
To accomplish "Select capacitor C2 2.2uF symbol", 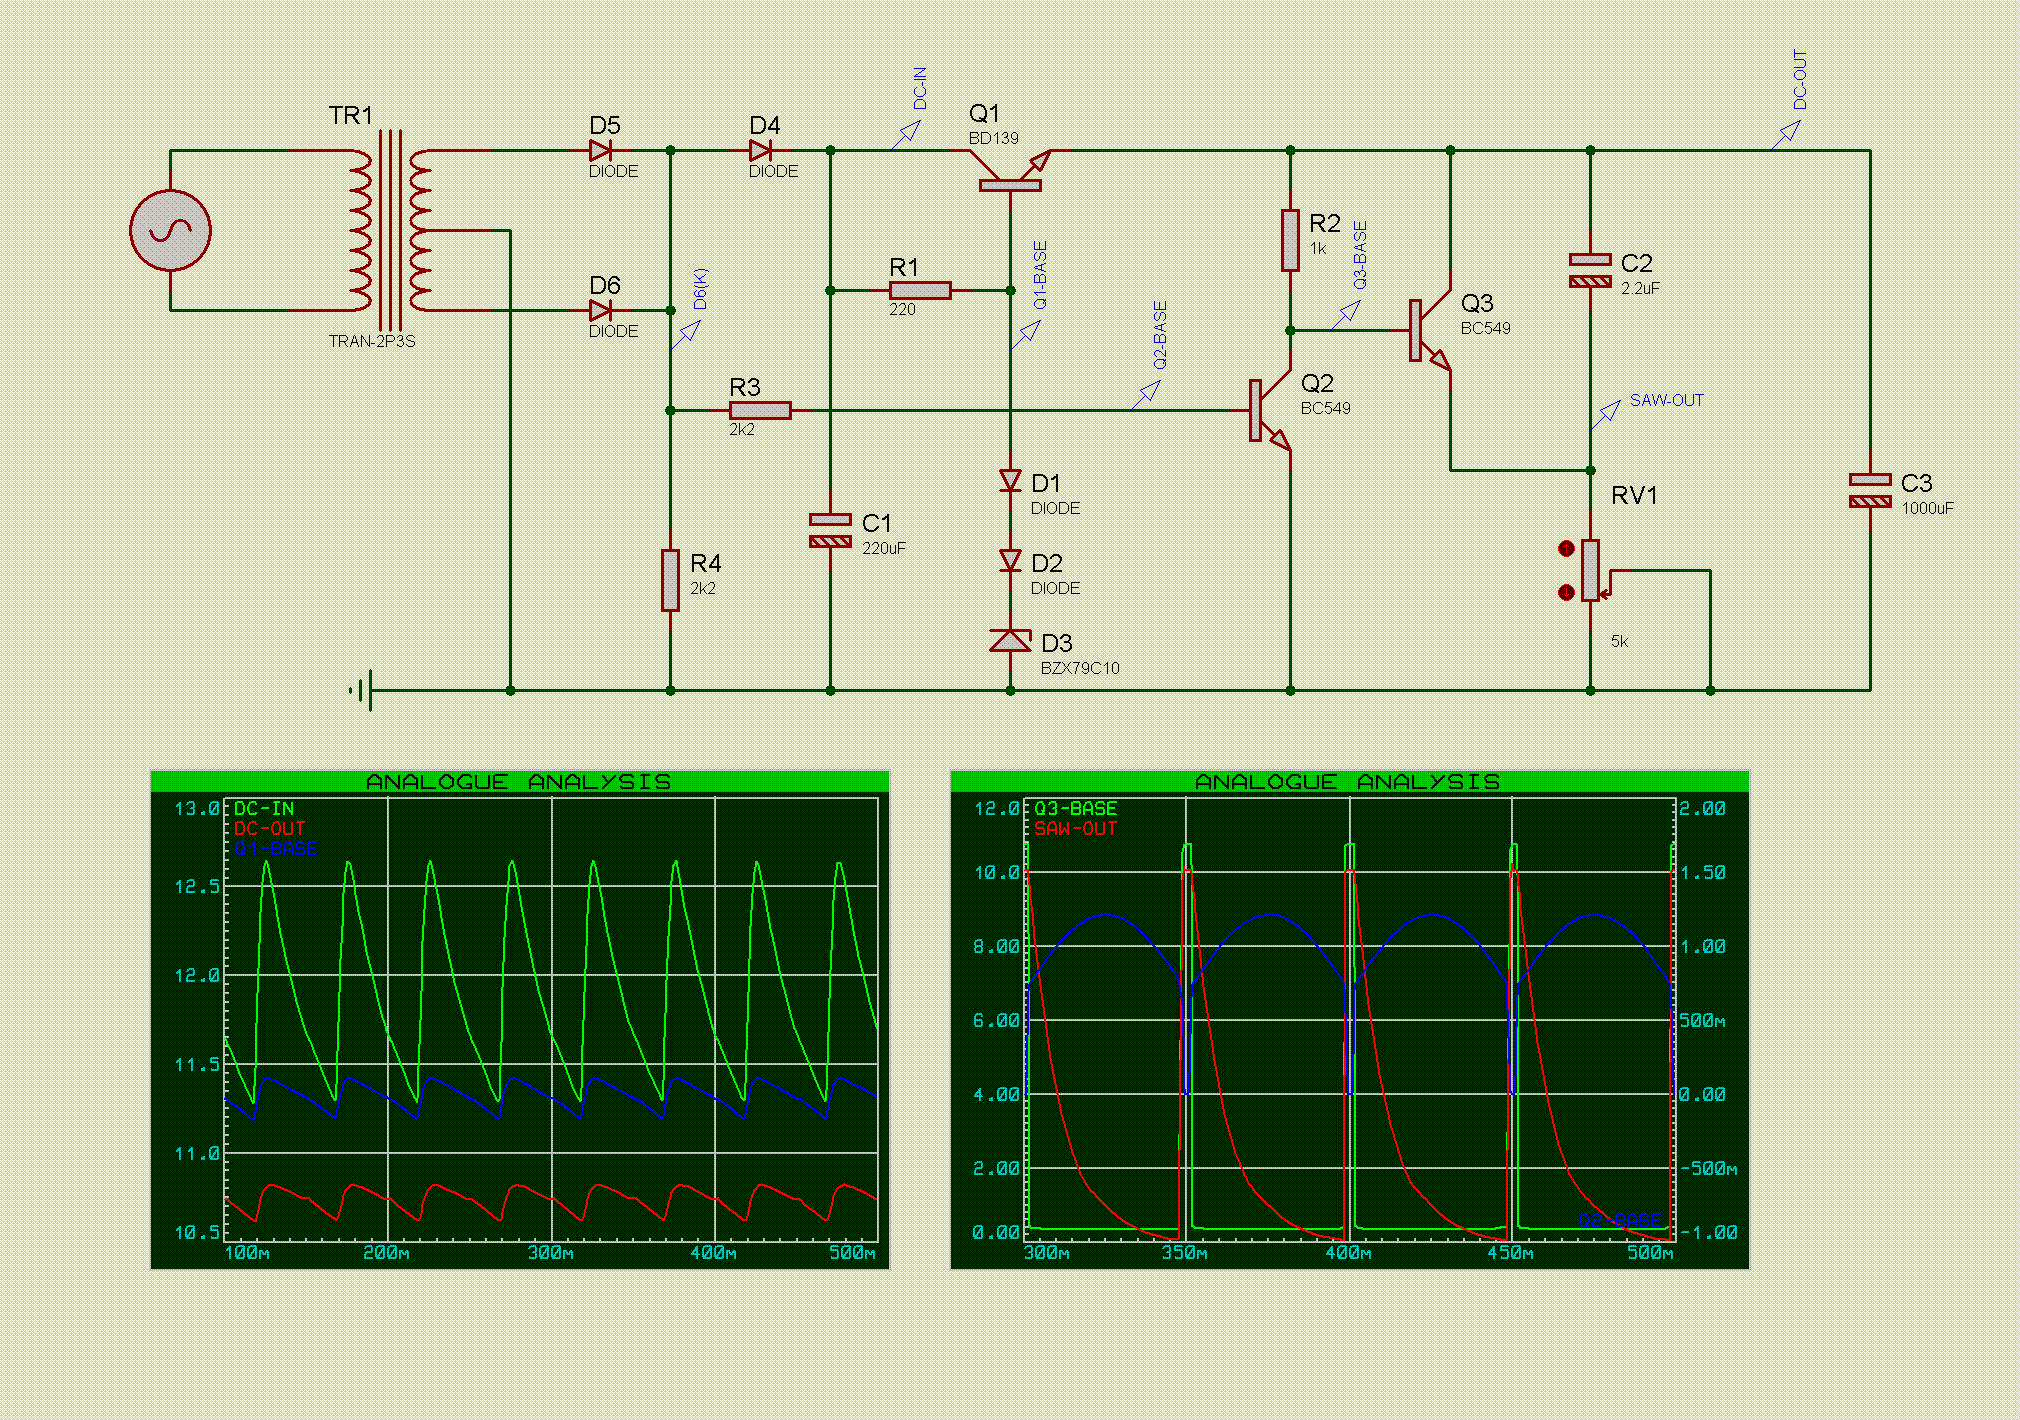I will click(x=1590, y=270).
